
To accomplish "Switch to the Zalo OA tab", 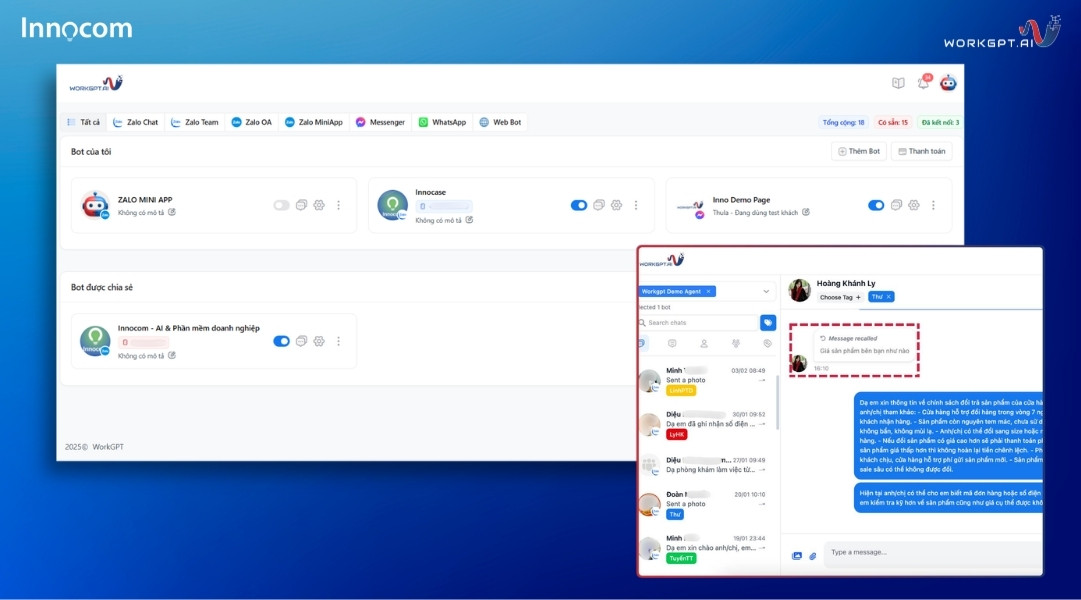I will pyautogui.click(x=252, y=122).
